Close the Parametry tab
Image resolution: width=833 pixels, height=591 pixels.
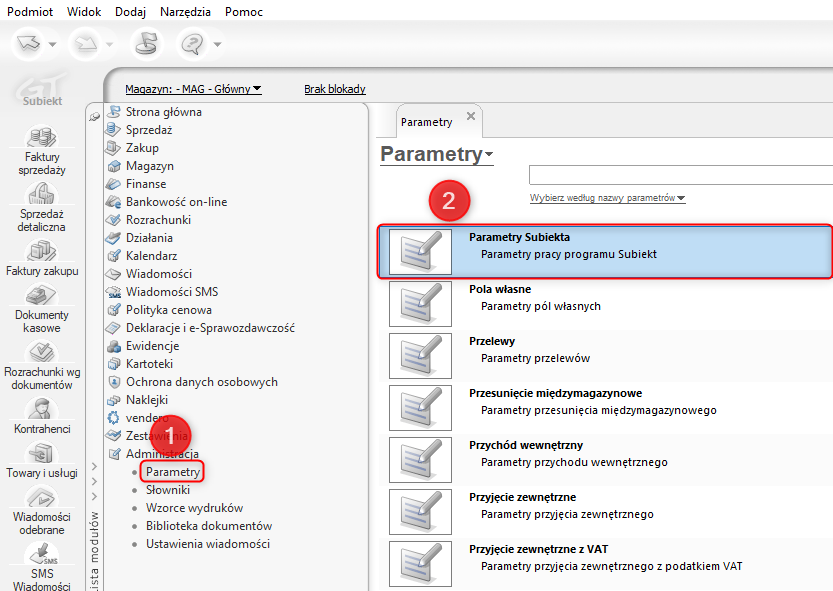[471, 118]
